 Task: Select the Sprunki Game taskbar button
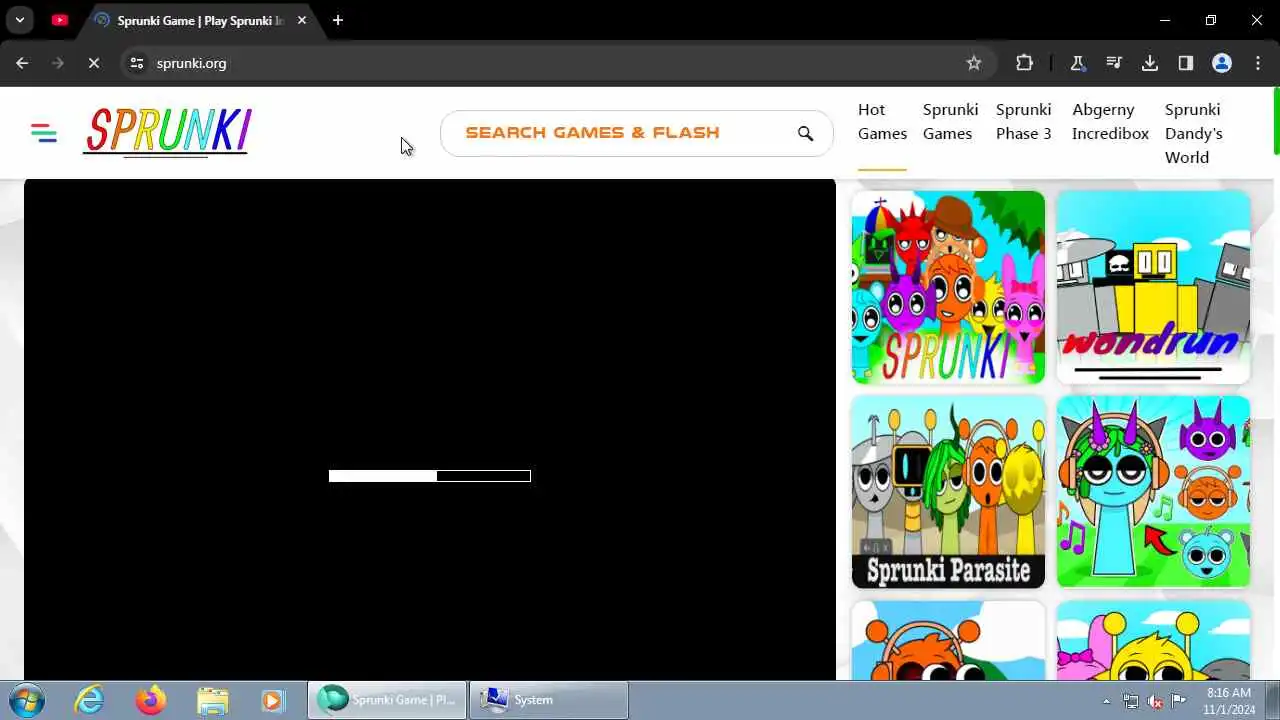click(x=387, y=700)
